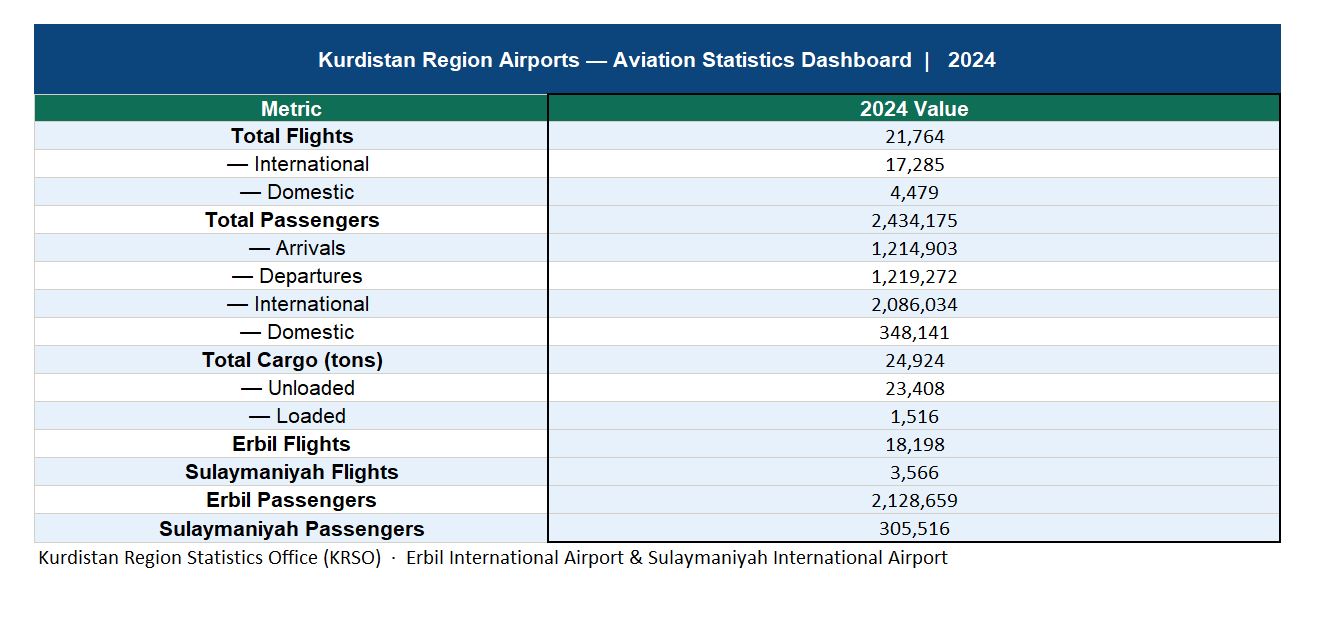This screenshot has width=1320, height=628.
Task: Click the 3,566 Sulaymaniyah flights value
Action: point(913,473)
